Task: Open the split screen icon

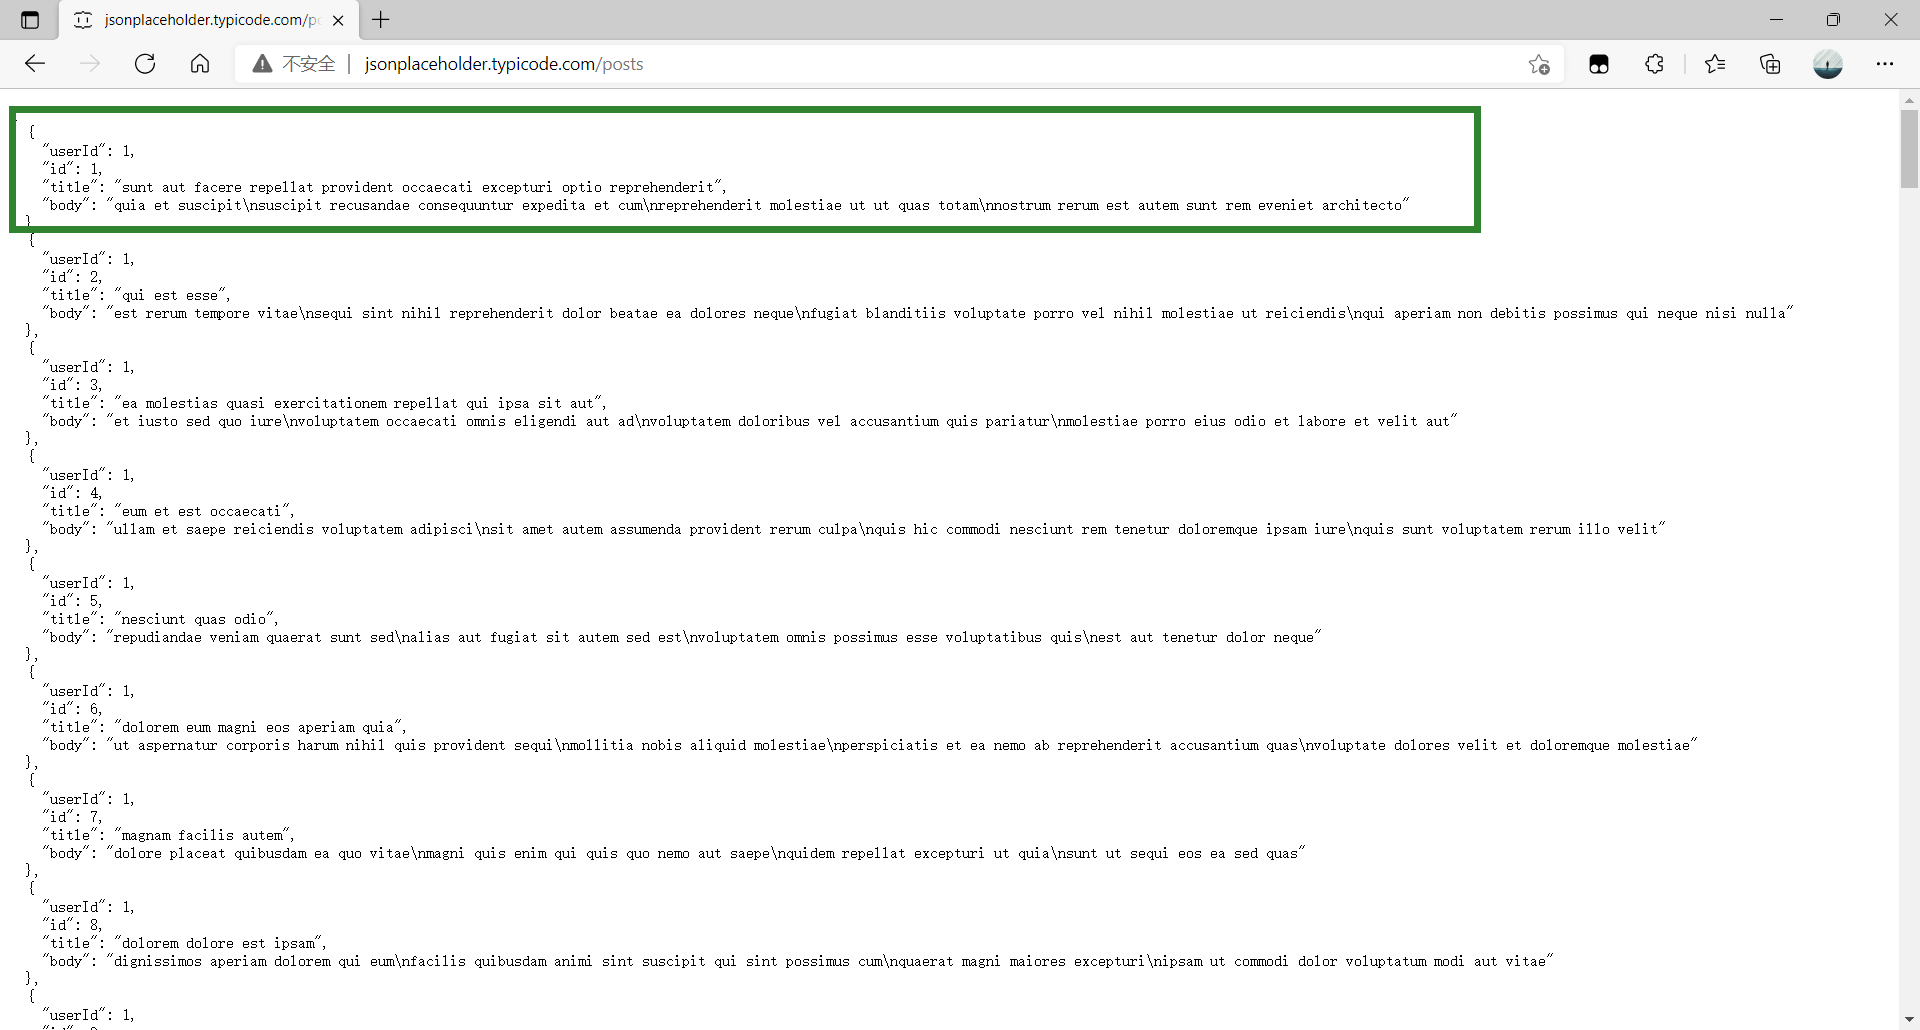Action: tap(1599, 64)
